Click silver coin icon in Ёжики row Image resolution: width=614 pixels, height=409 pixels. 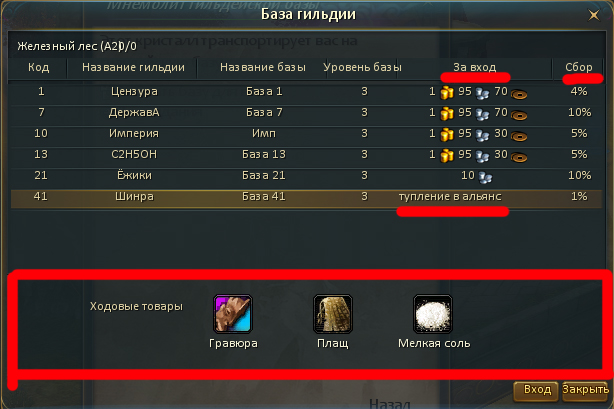[x=485, y=177]
